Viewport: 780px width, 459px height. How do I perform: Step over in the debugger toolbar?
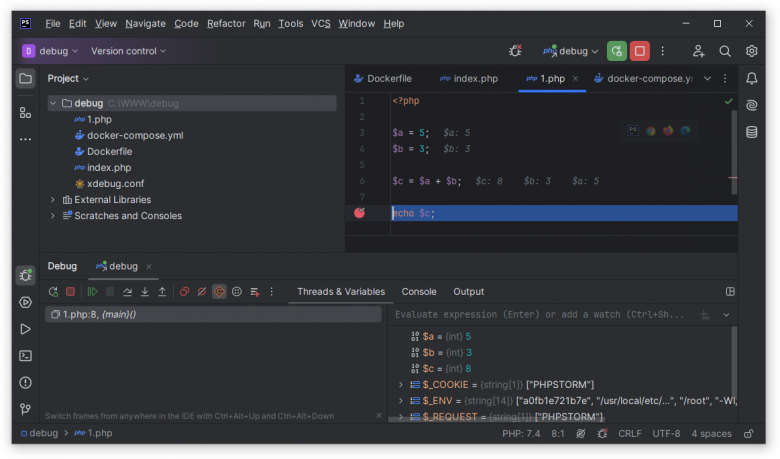point(127,292)
